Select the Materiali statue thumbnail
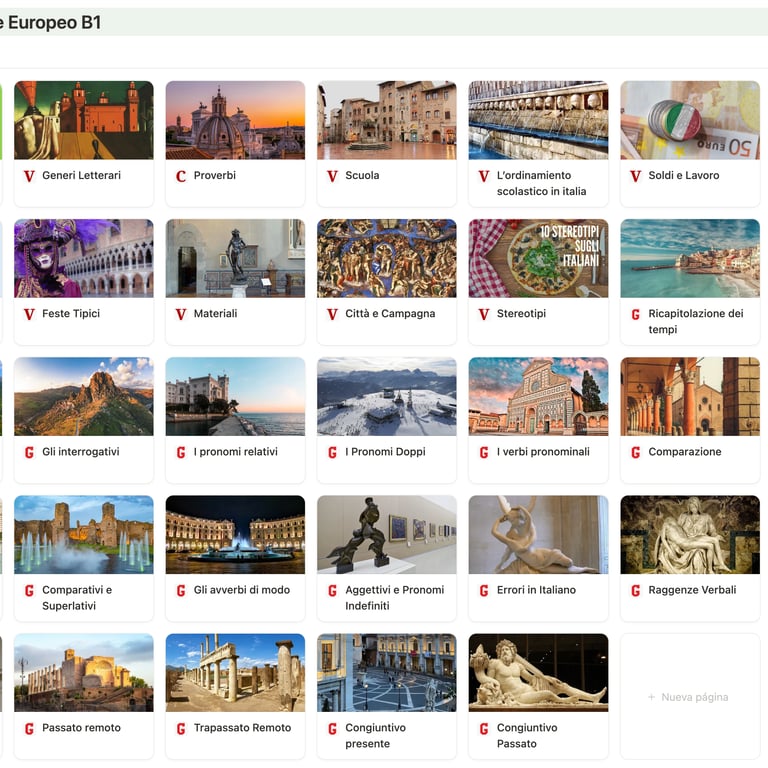768x768 pixels. (235, 258)
